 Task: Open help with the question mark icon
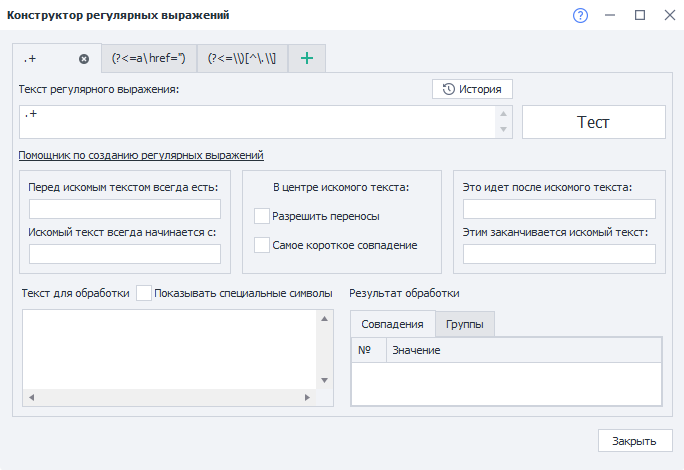pyautogui.click(x=581, y=16)
